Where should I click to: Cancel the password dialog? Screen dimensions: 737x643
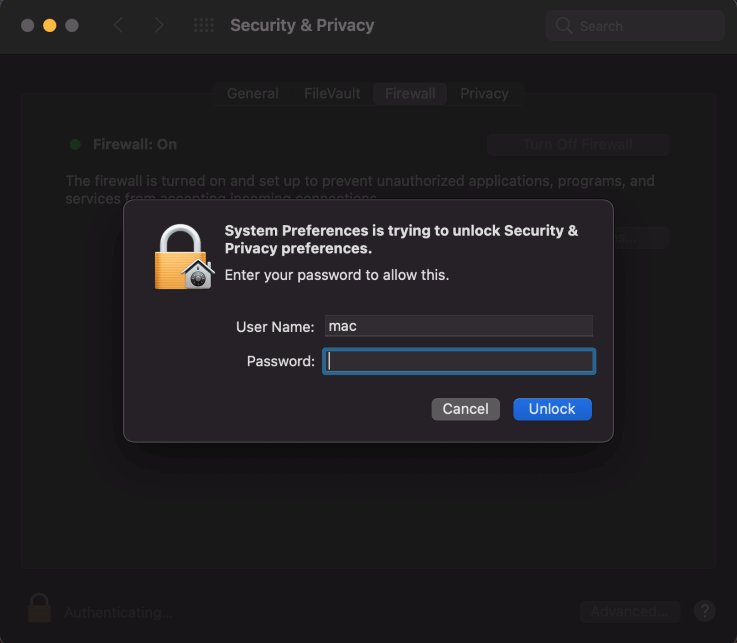pyautogui.click(x=465, y=409)
